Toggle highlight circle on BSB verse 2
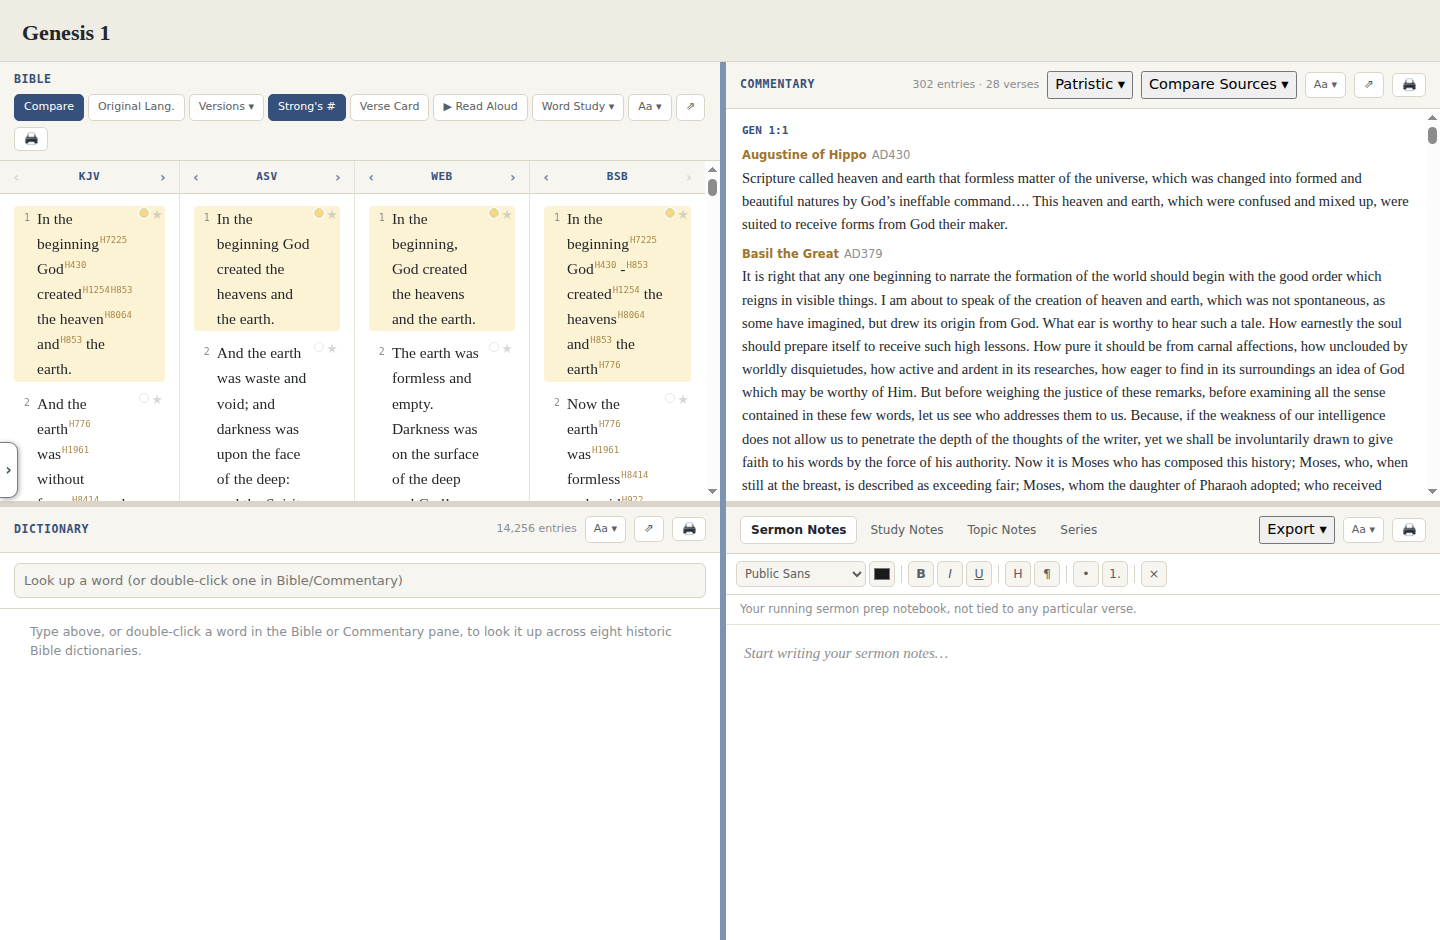This screenshot has height=940, width=1440. click(670, 398)
